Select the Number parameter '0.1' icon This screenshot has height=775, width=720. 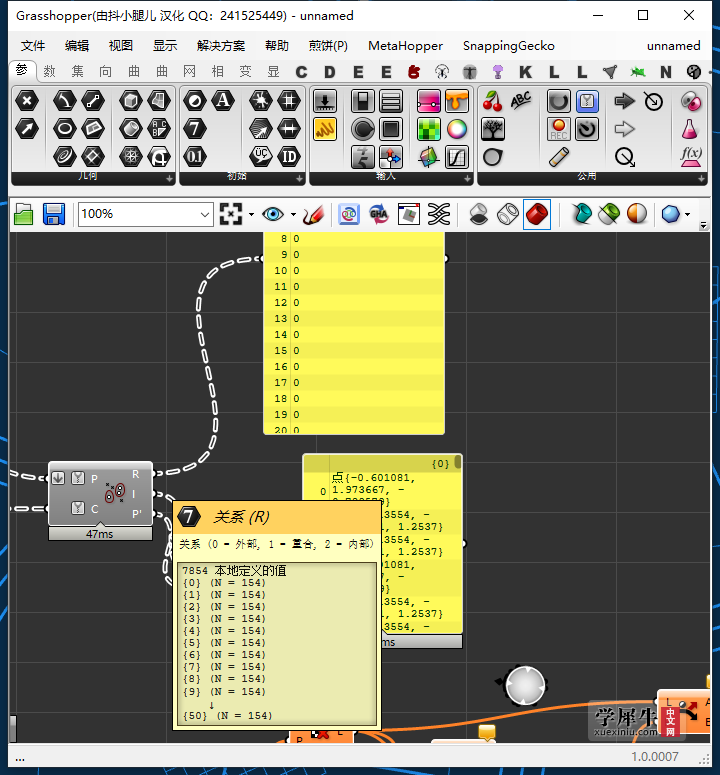[x=195, y=157]
